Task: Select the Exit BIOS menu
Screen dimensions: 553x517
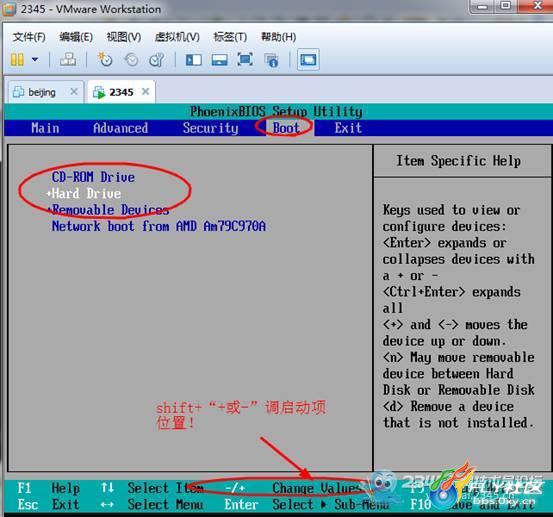Action: (x=348, y=128)
